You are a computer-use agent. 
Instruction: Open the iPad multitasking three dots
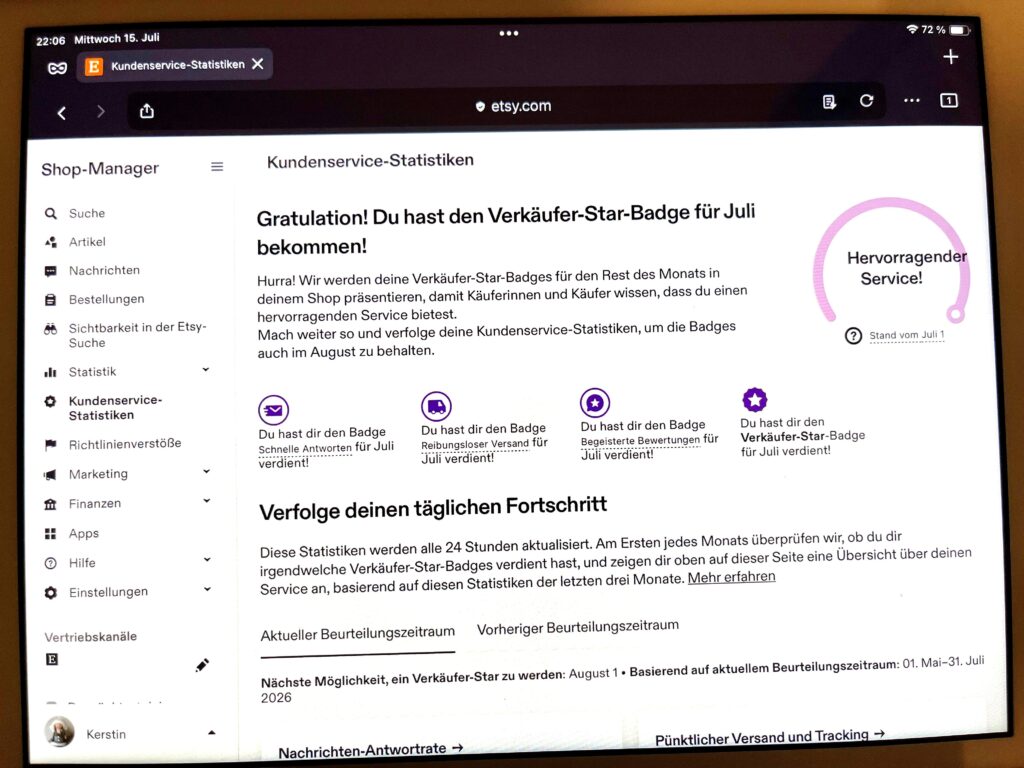tap(509, 33)
